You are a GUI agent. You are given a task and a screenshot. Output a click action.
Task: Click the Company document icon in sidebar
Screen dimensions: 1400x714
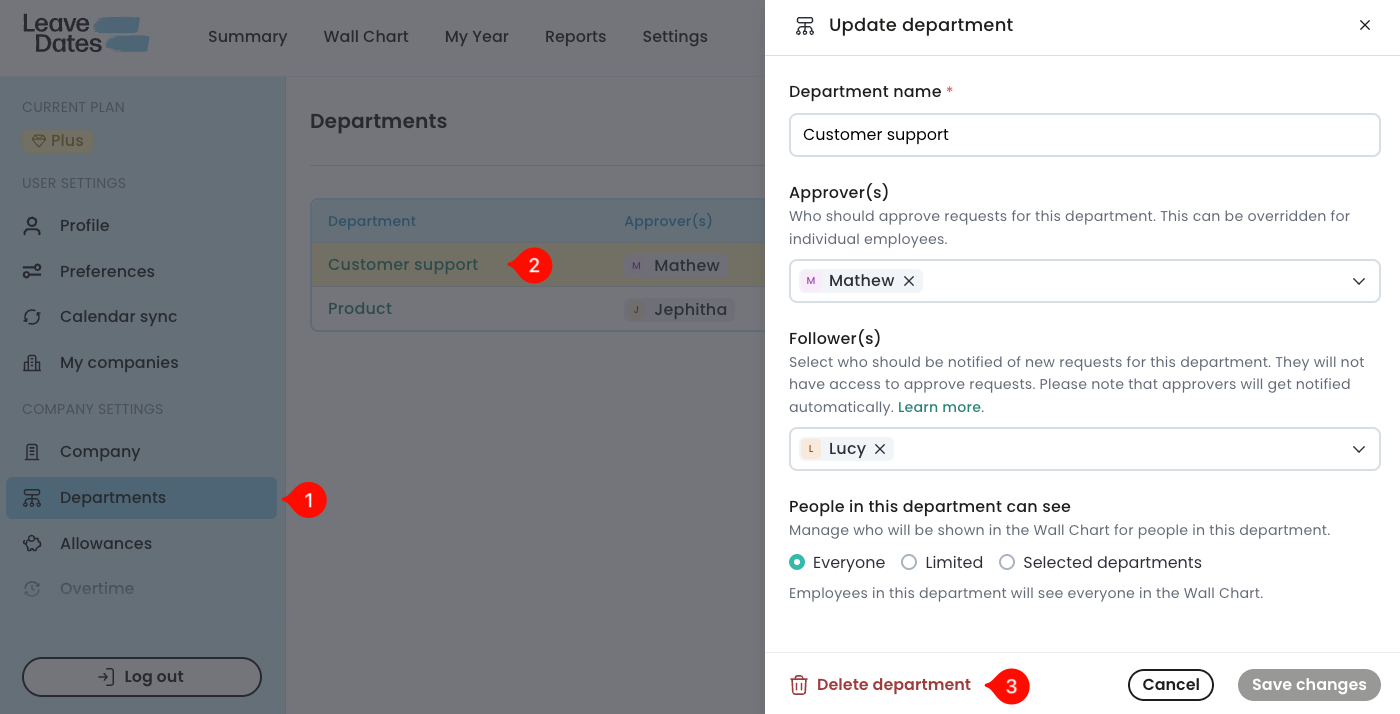(32, 452)
